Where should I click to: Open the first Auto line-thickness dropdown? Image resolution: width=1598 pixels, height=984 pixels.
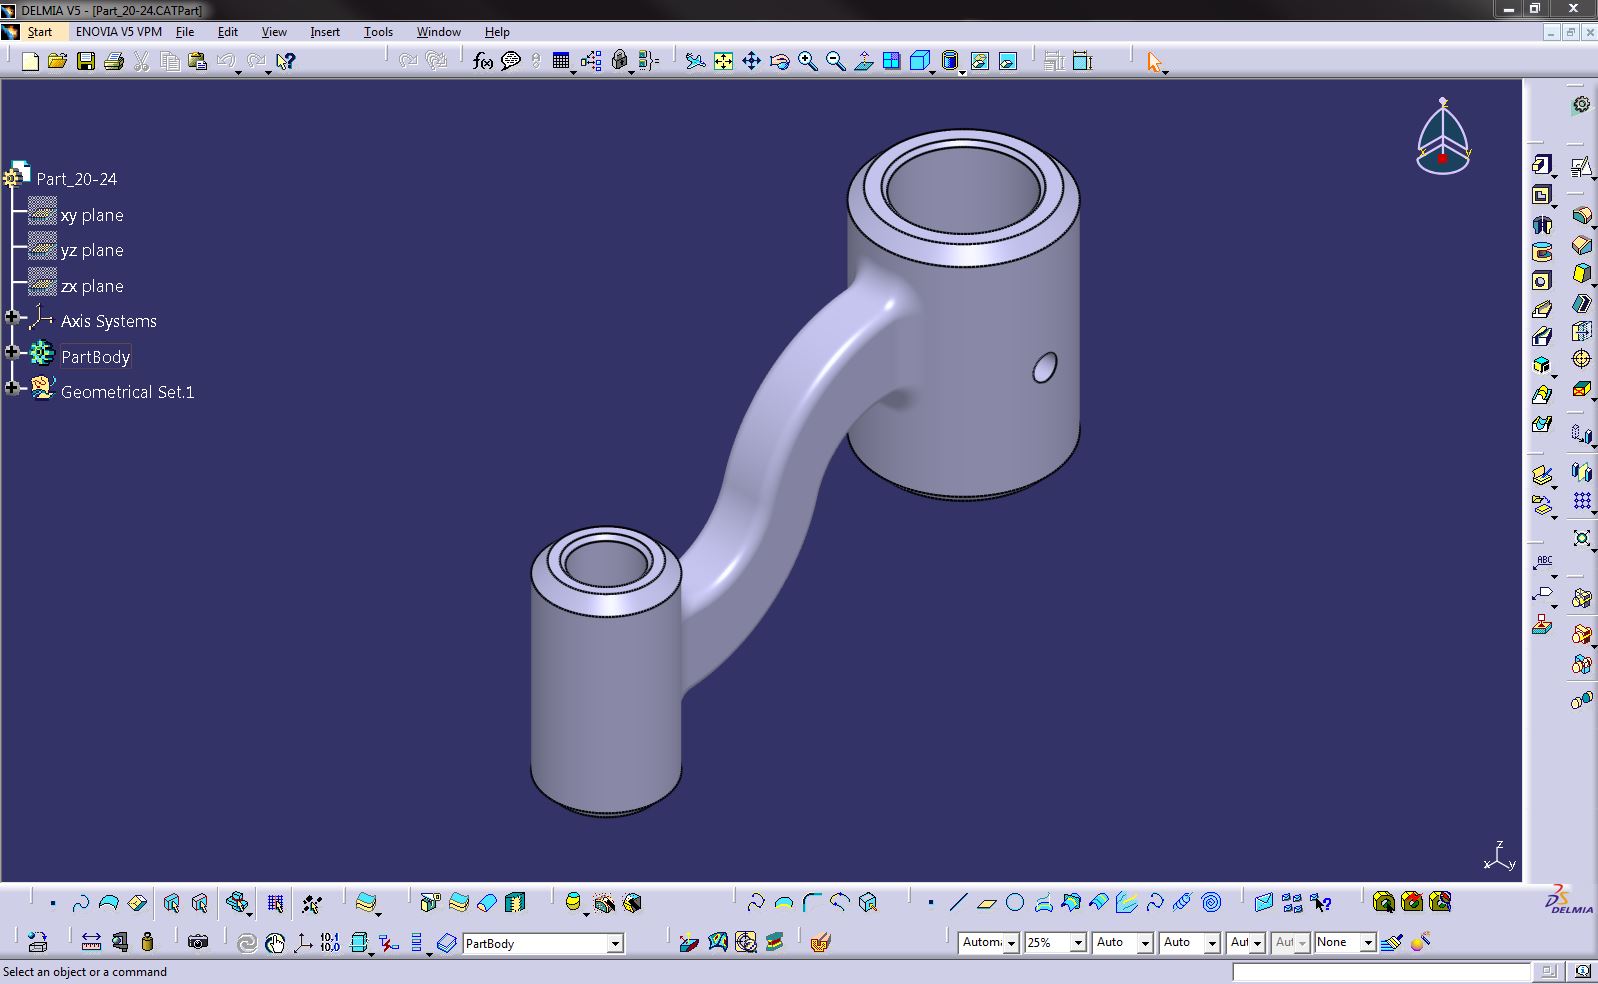tap(1145, 943)
